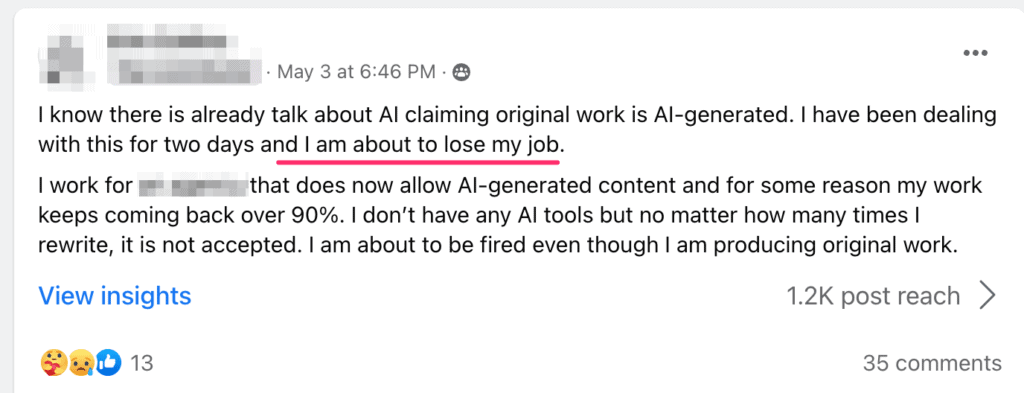Click the blue thumbs-up like reaction icon
Viewport: 1024px width, 393px height.
coord(109,363)
